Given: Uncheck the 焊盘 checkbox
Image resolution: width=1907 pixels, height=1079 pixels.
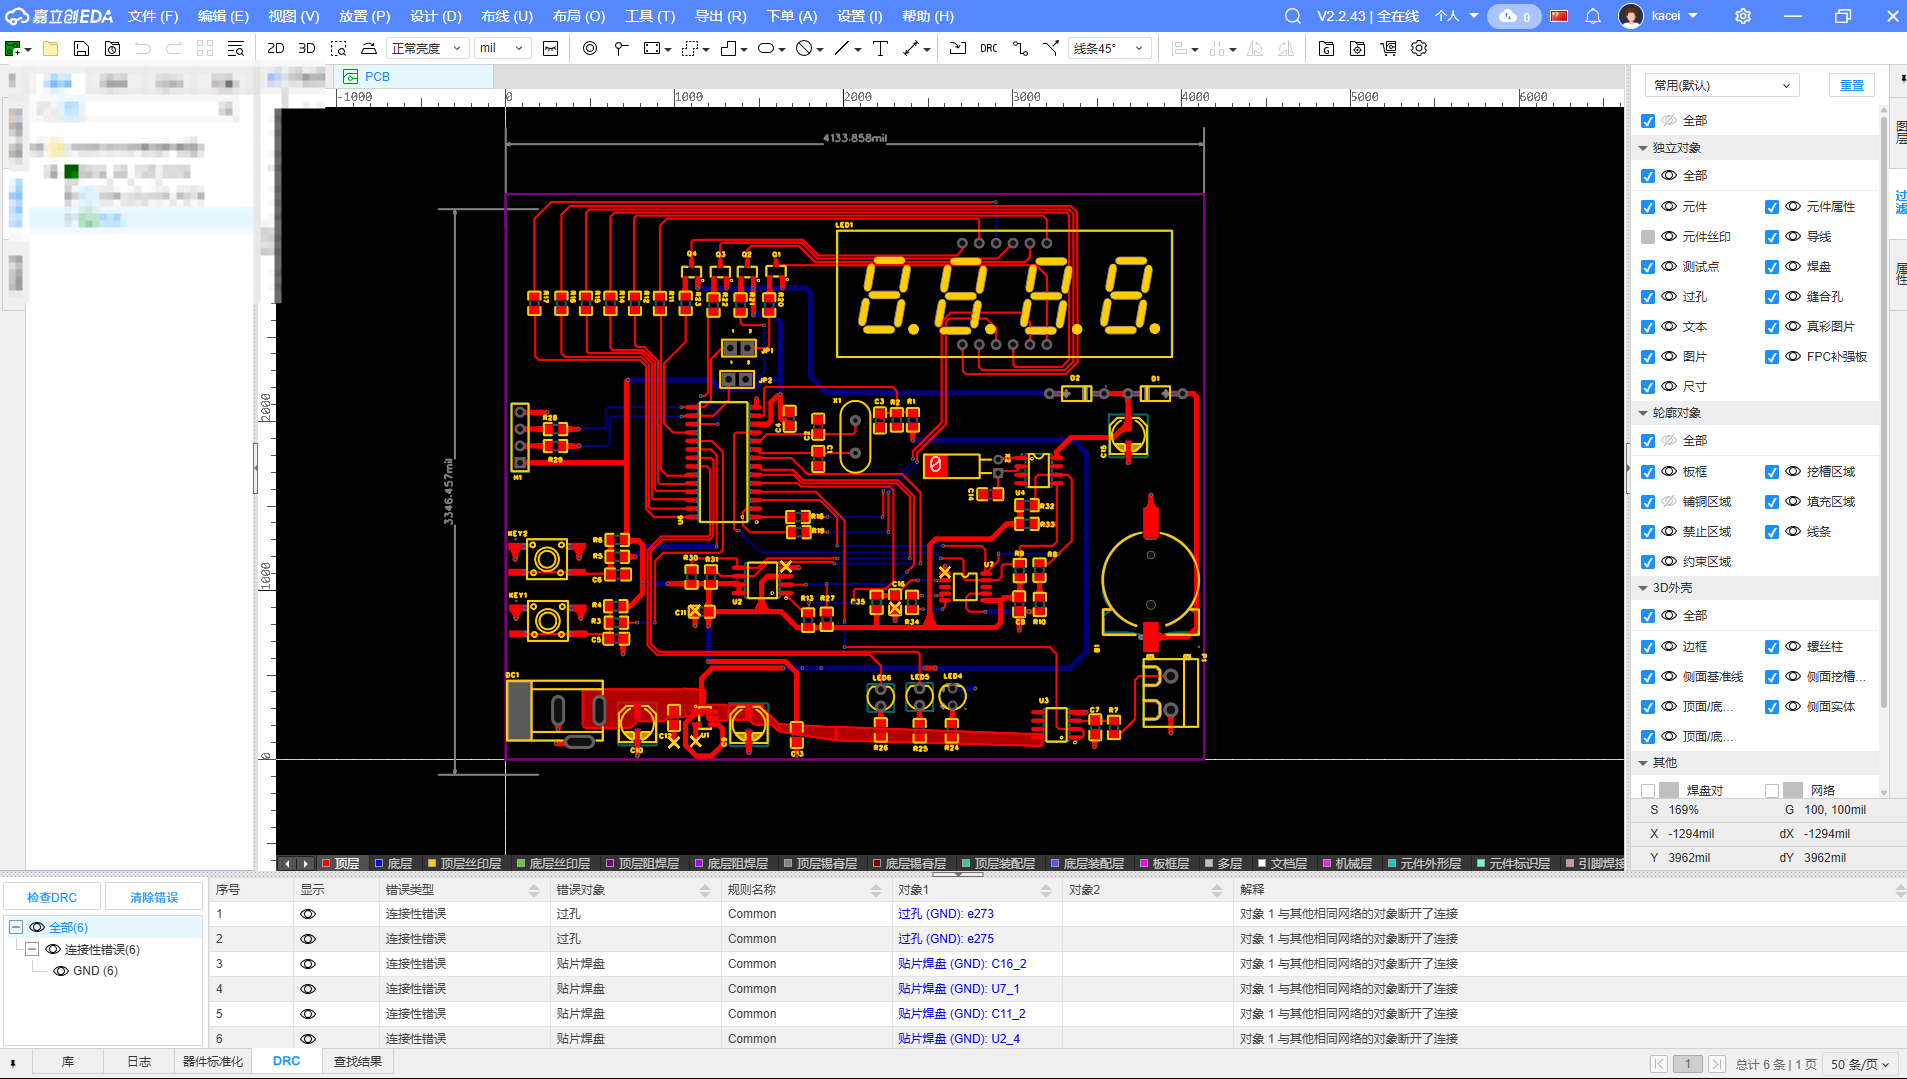Looking at the screenshot, I should tap(1772, 267).
